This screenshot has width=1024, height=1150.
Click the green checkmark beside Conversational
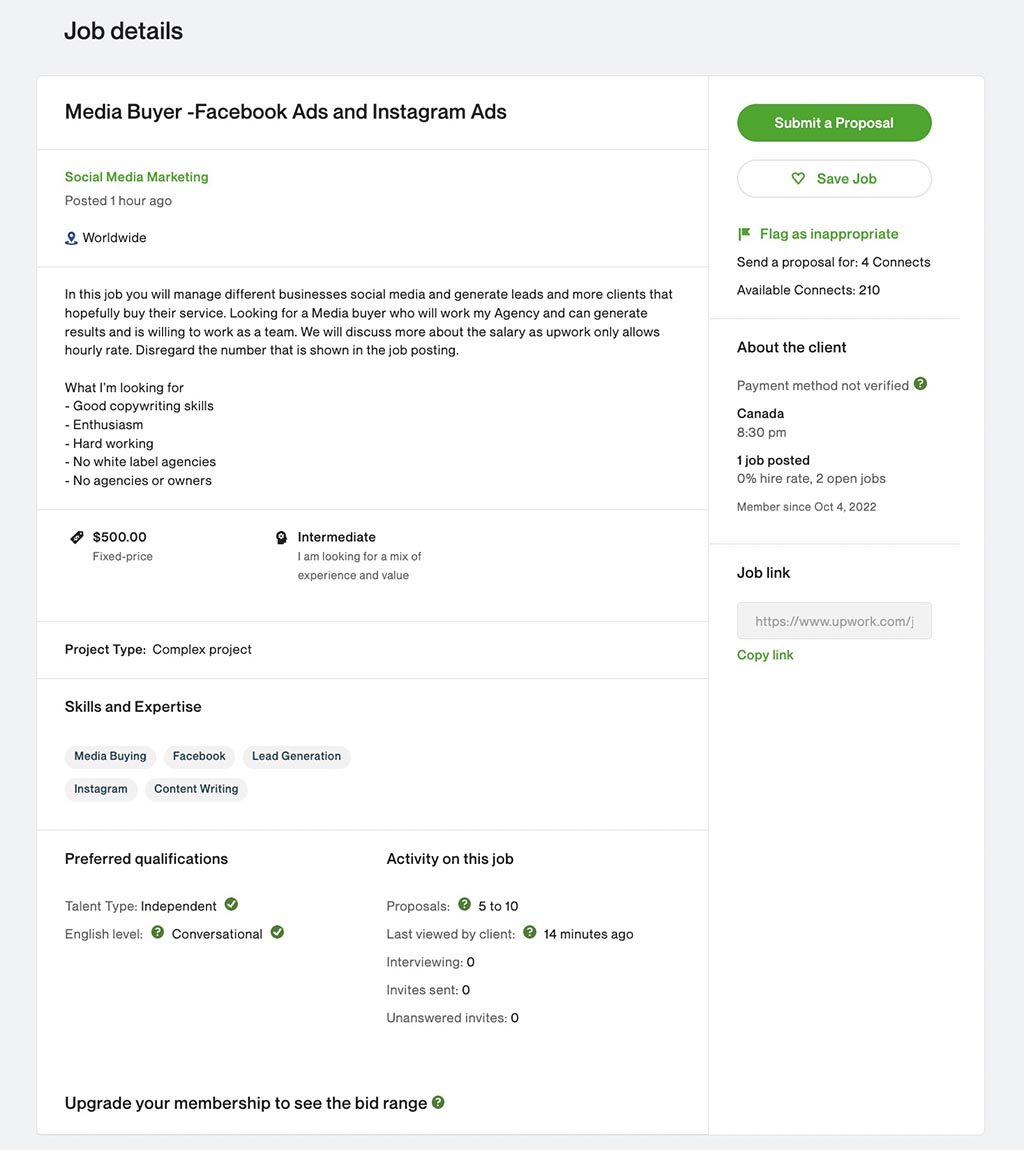[x=277, y=932]
